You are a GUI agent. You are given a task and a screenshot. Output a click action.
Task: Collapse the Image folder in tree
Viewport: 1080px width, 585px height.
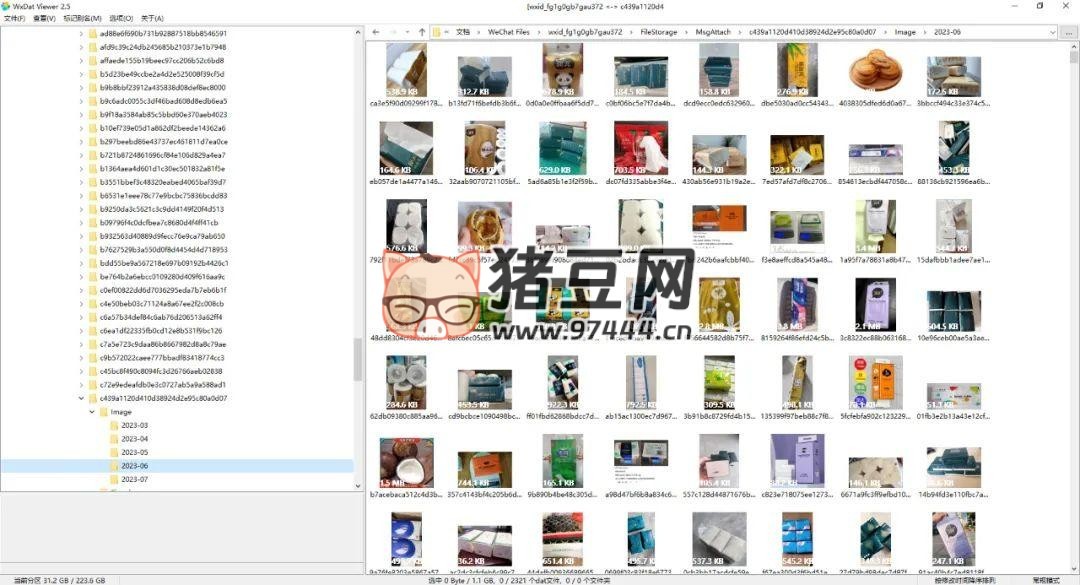point(92,412)
